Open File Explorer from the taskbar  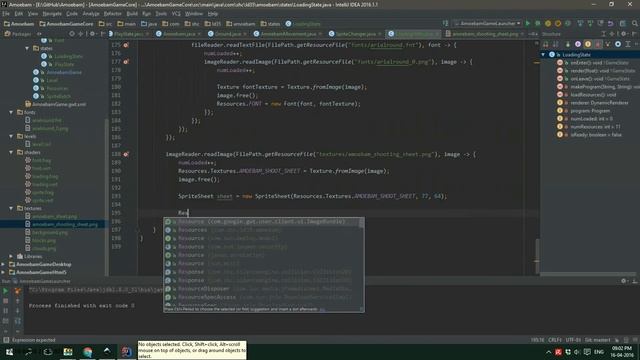pyautogui.click(x=68, y=351)
